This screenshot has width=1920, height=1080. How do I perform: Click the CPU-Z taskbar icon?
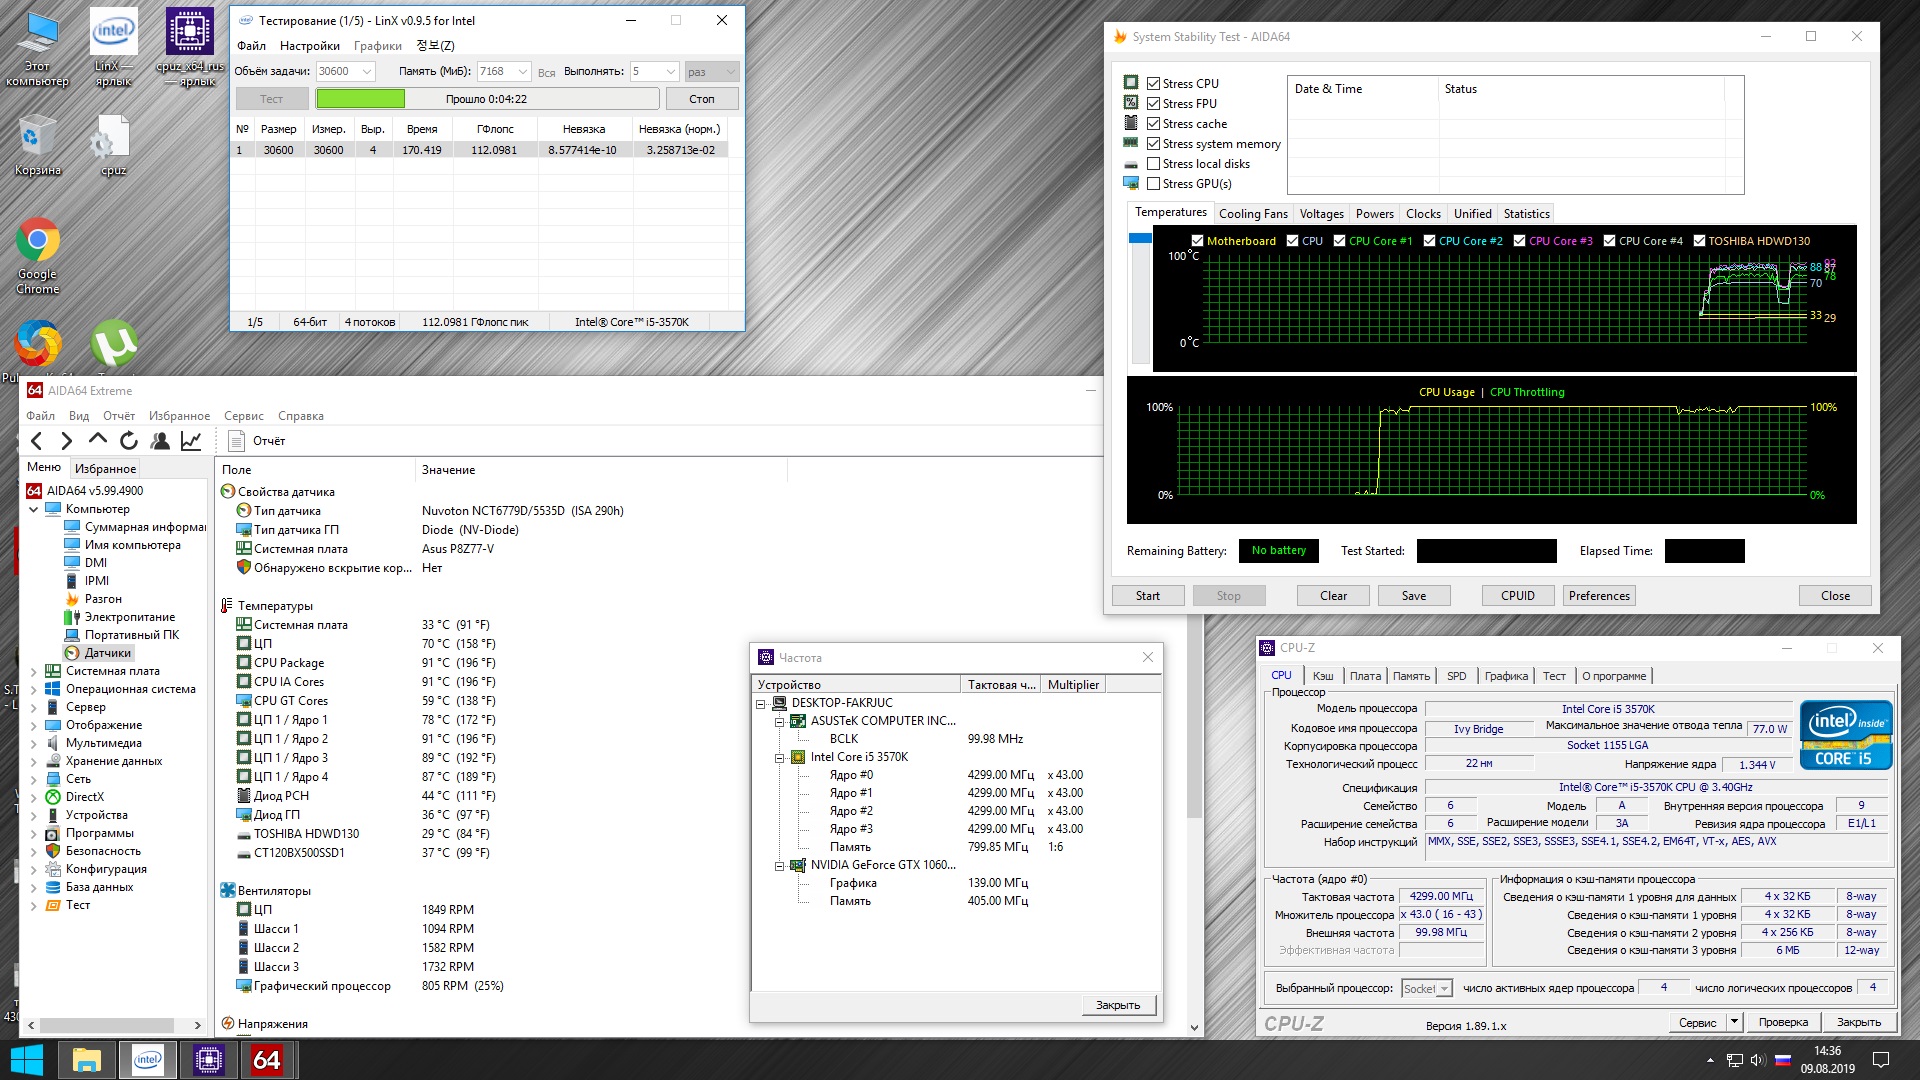tap(209, 1059)
